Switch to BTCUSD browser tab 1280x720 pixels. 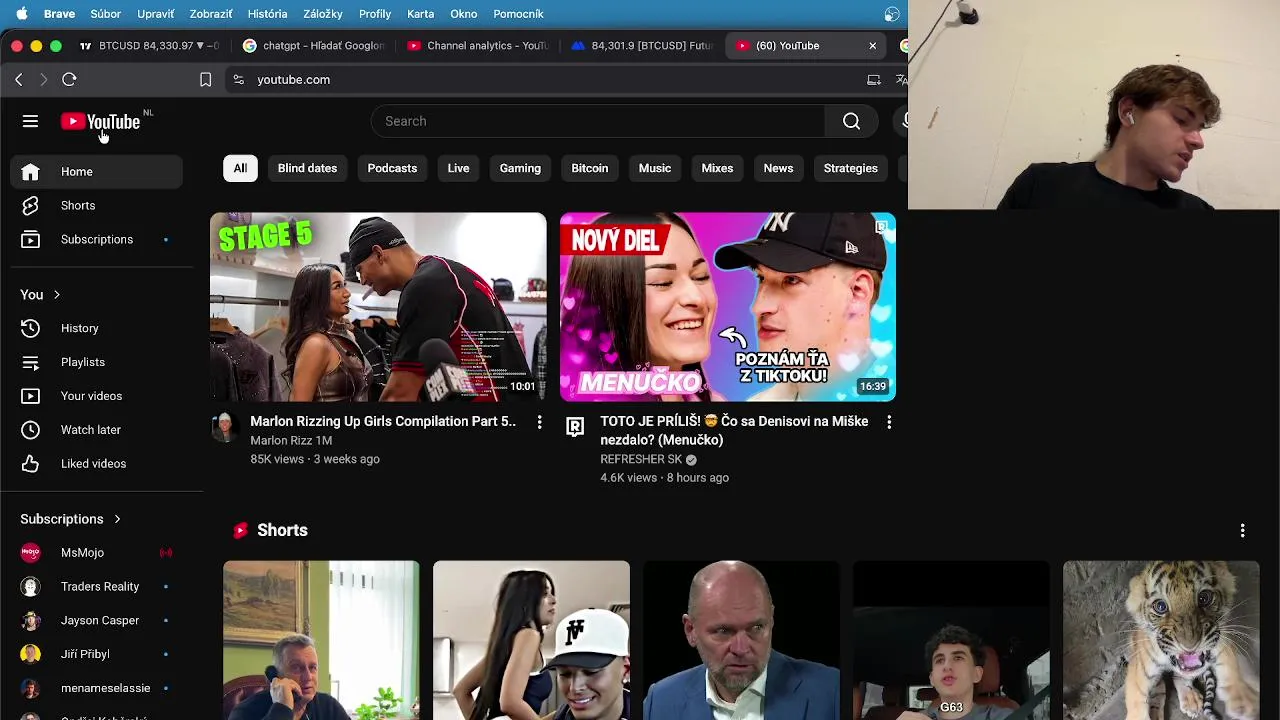click(x=150, y=46)
